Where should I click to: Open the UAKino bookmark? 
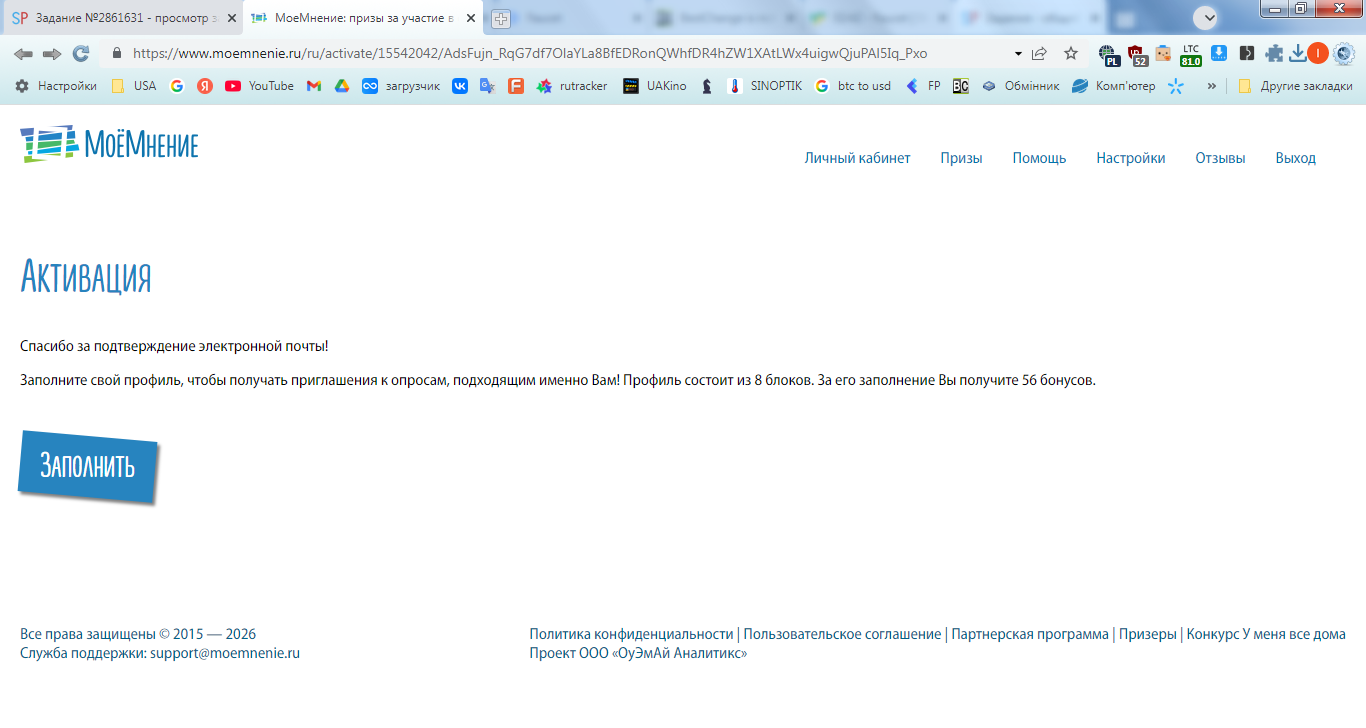[x=655, y=86]
